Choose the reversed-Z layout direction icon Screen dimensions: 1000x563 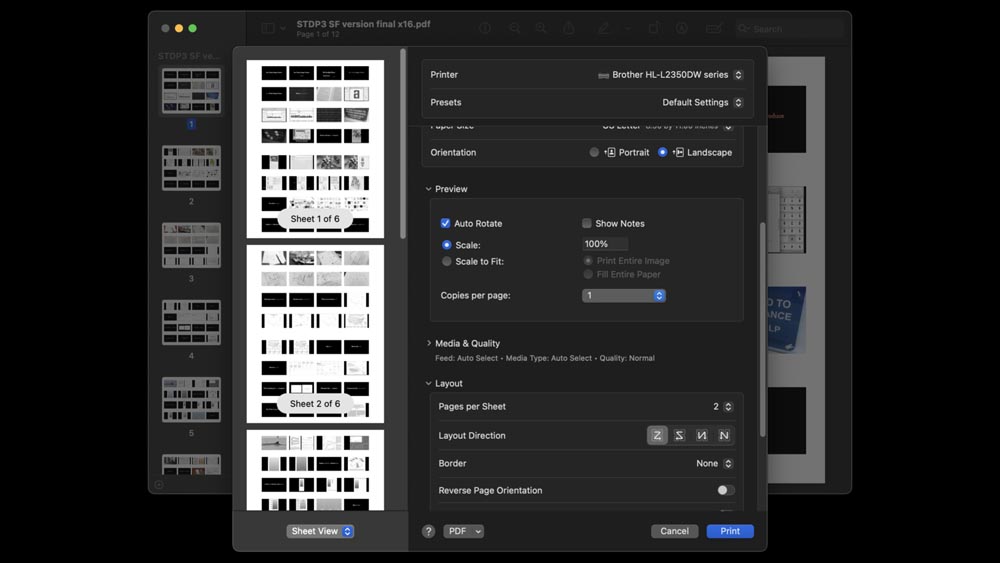click(679, 435)
